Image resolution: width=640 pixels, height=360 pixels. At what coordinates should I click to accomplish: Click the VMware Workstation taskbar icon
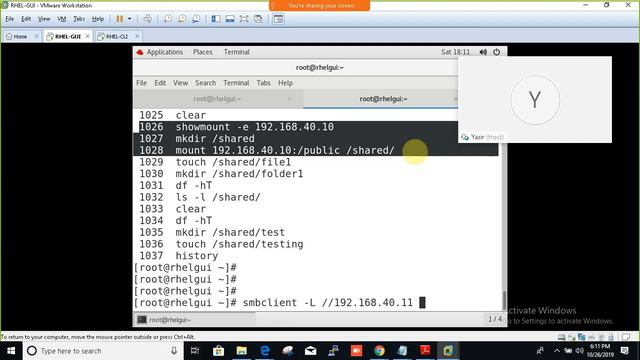pyautogui.click(x=448, y=351)
